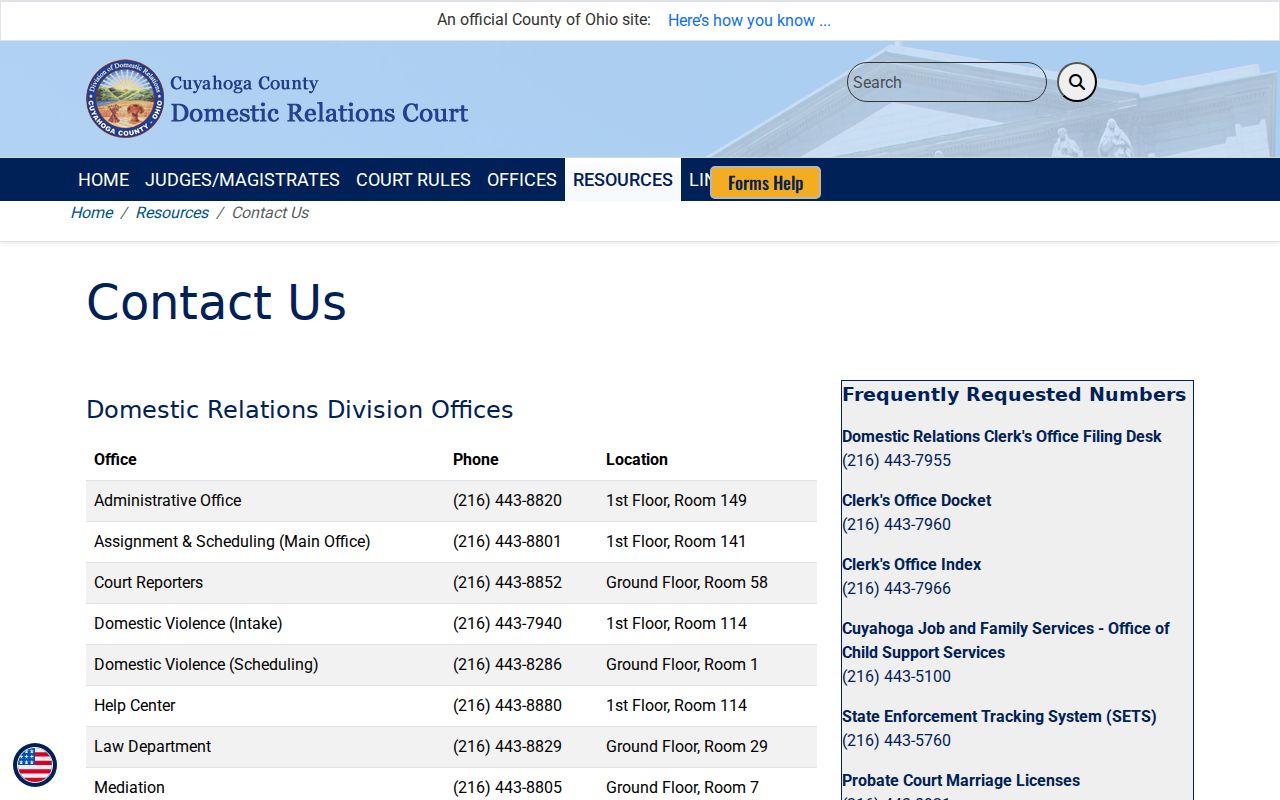Click phone number (216) 443-8801

(x=507, y=541)
